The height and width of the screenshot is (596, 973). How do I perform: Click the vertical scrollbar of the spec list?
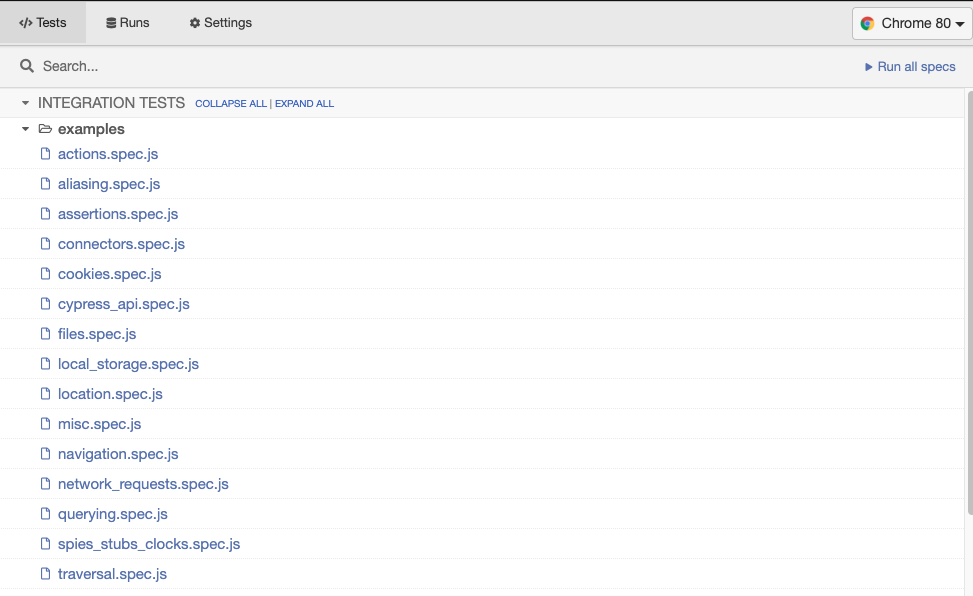click(968, 300)
